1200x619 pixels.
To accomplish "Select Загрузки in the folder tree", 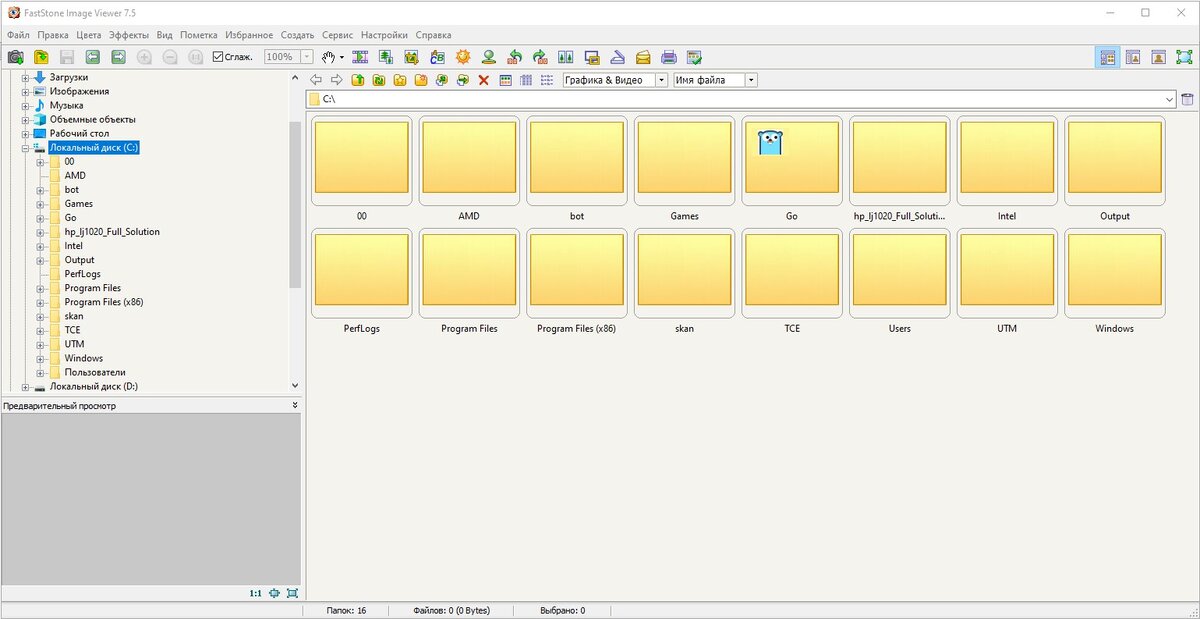I will tap(69, 77).
